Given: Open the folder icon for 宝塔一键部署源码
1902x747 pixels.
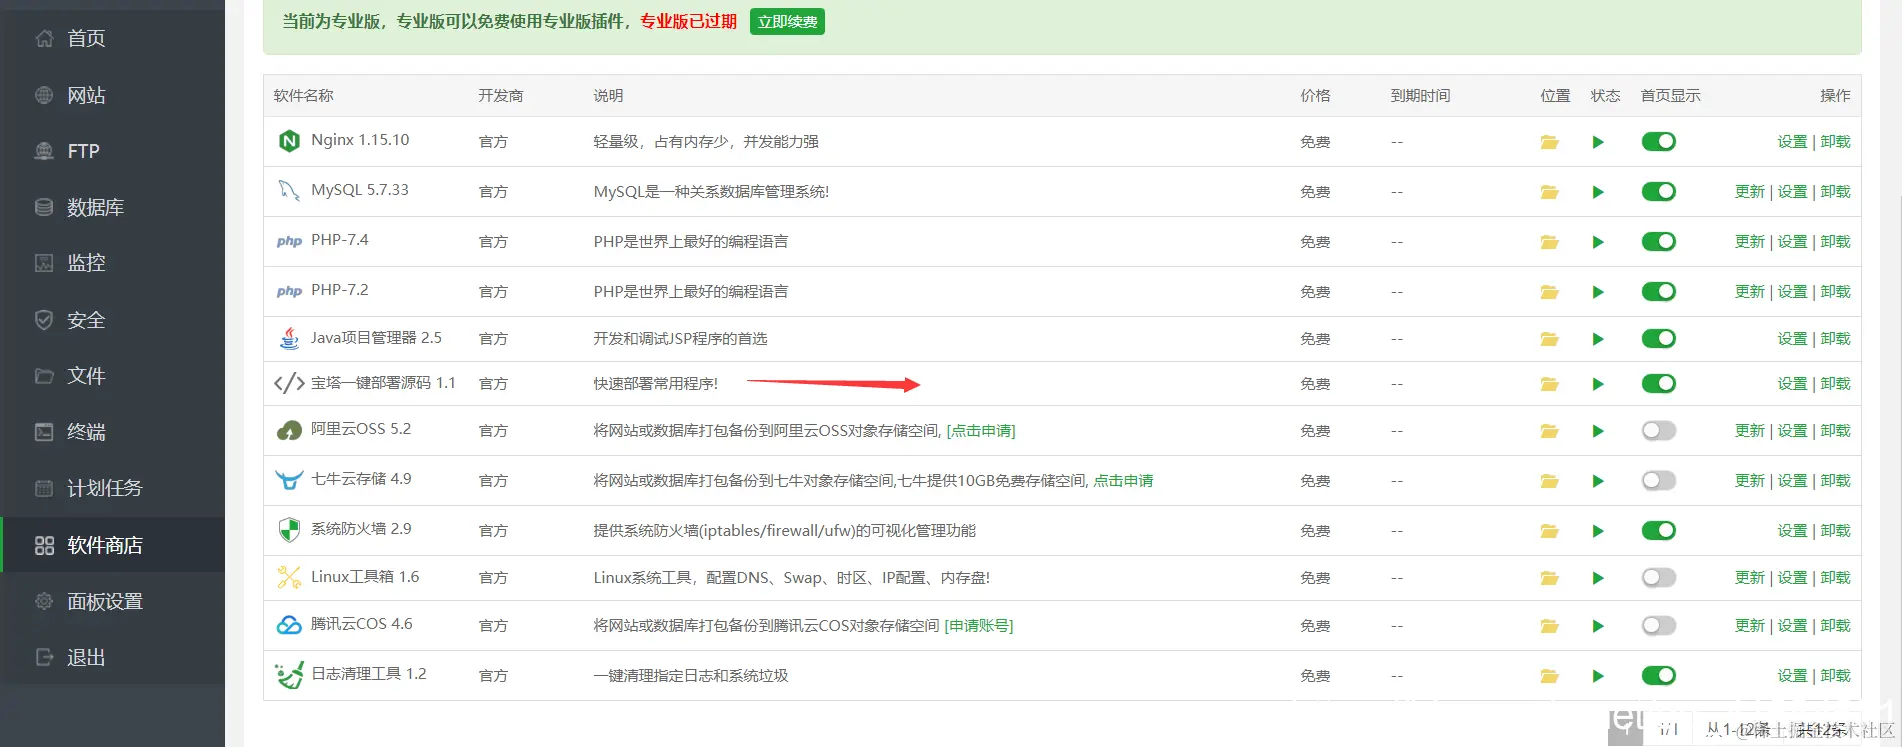Looking at the screenshot, I should [1549, 384].
